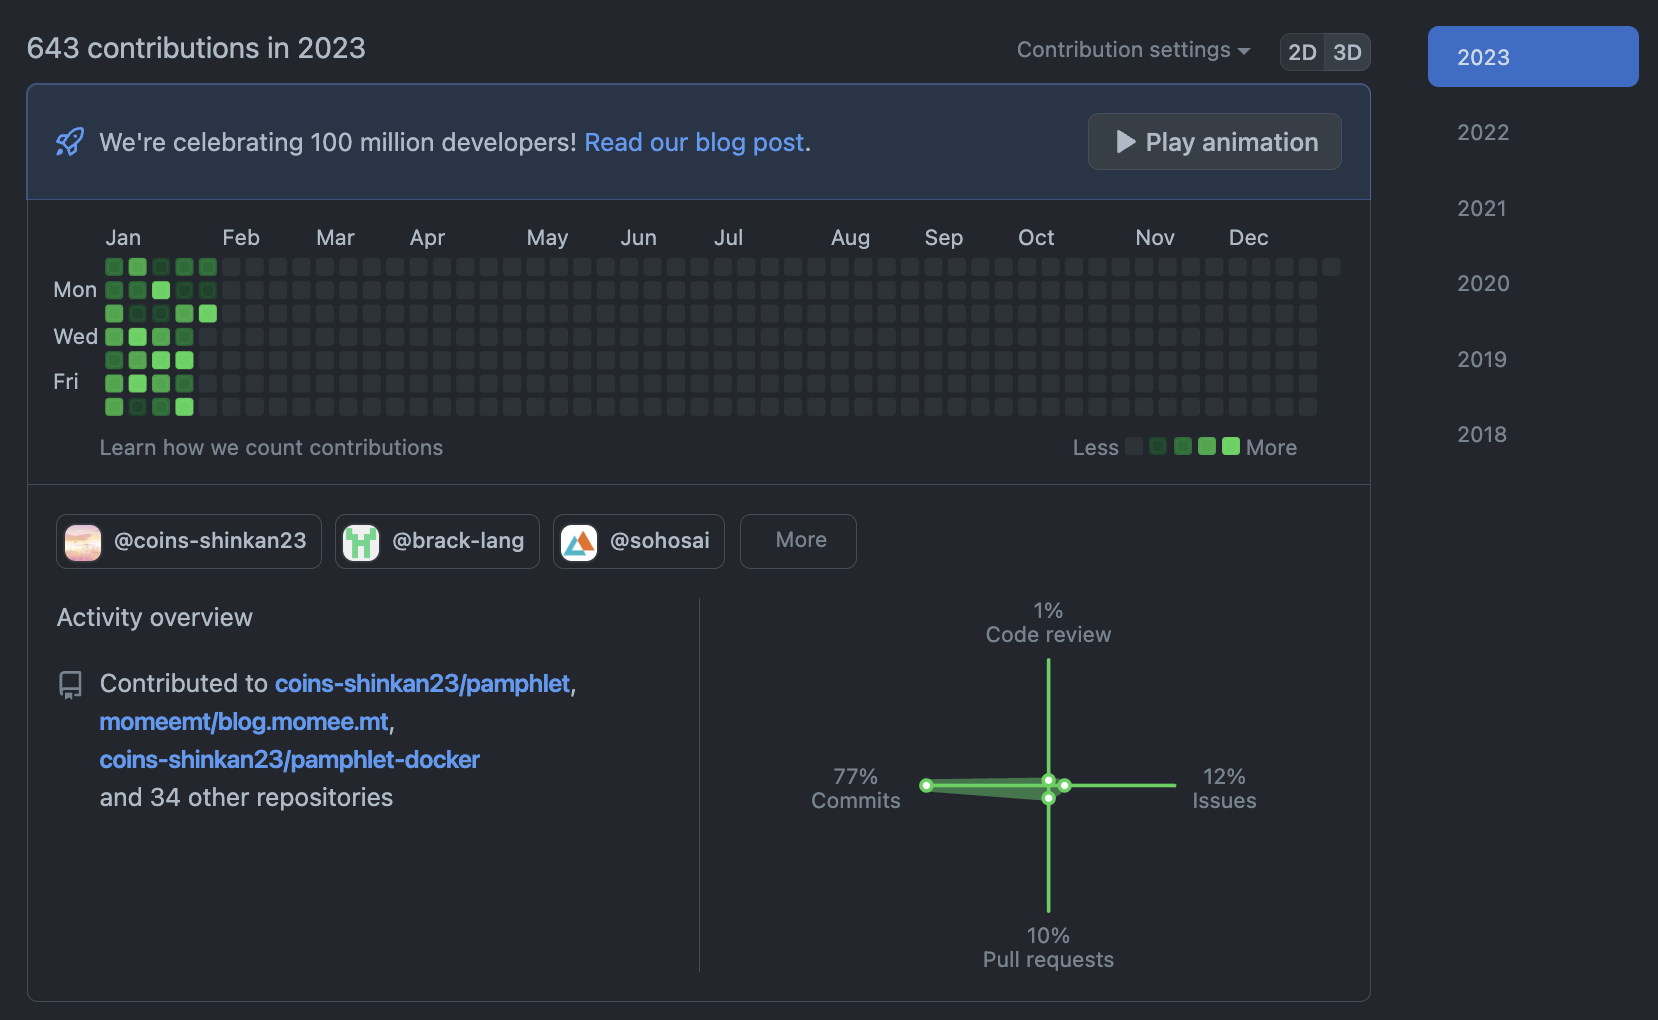Click the Fri weekday label
This screenshot has width=1658, height=1020.
point(66,381)
